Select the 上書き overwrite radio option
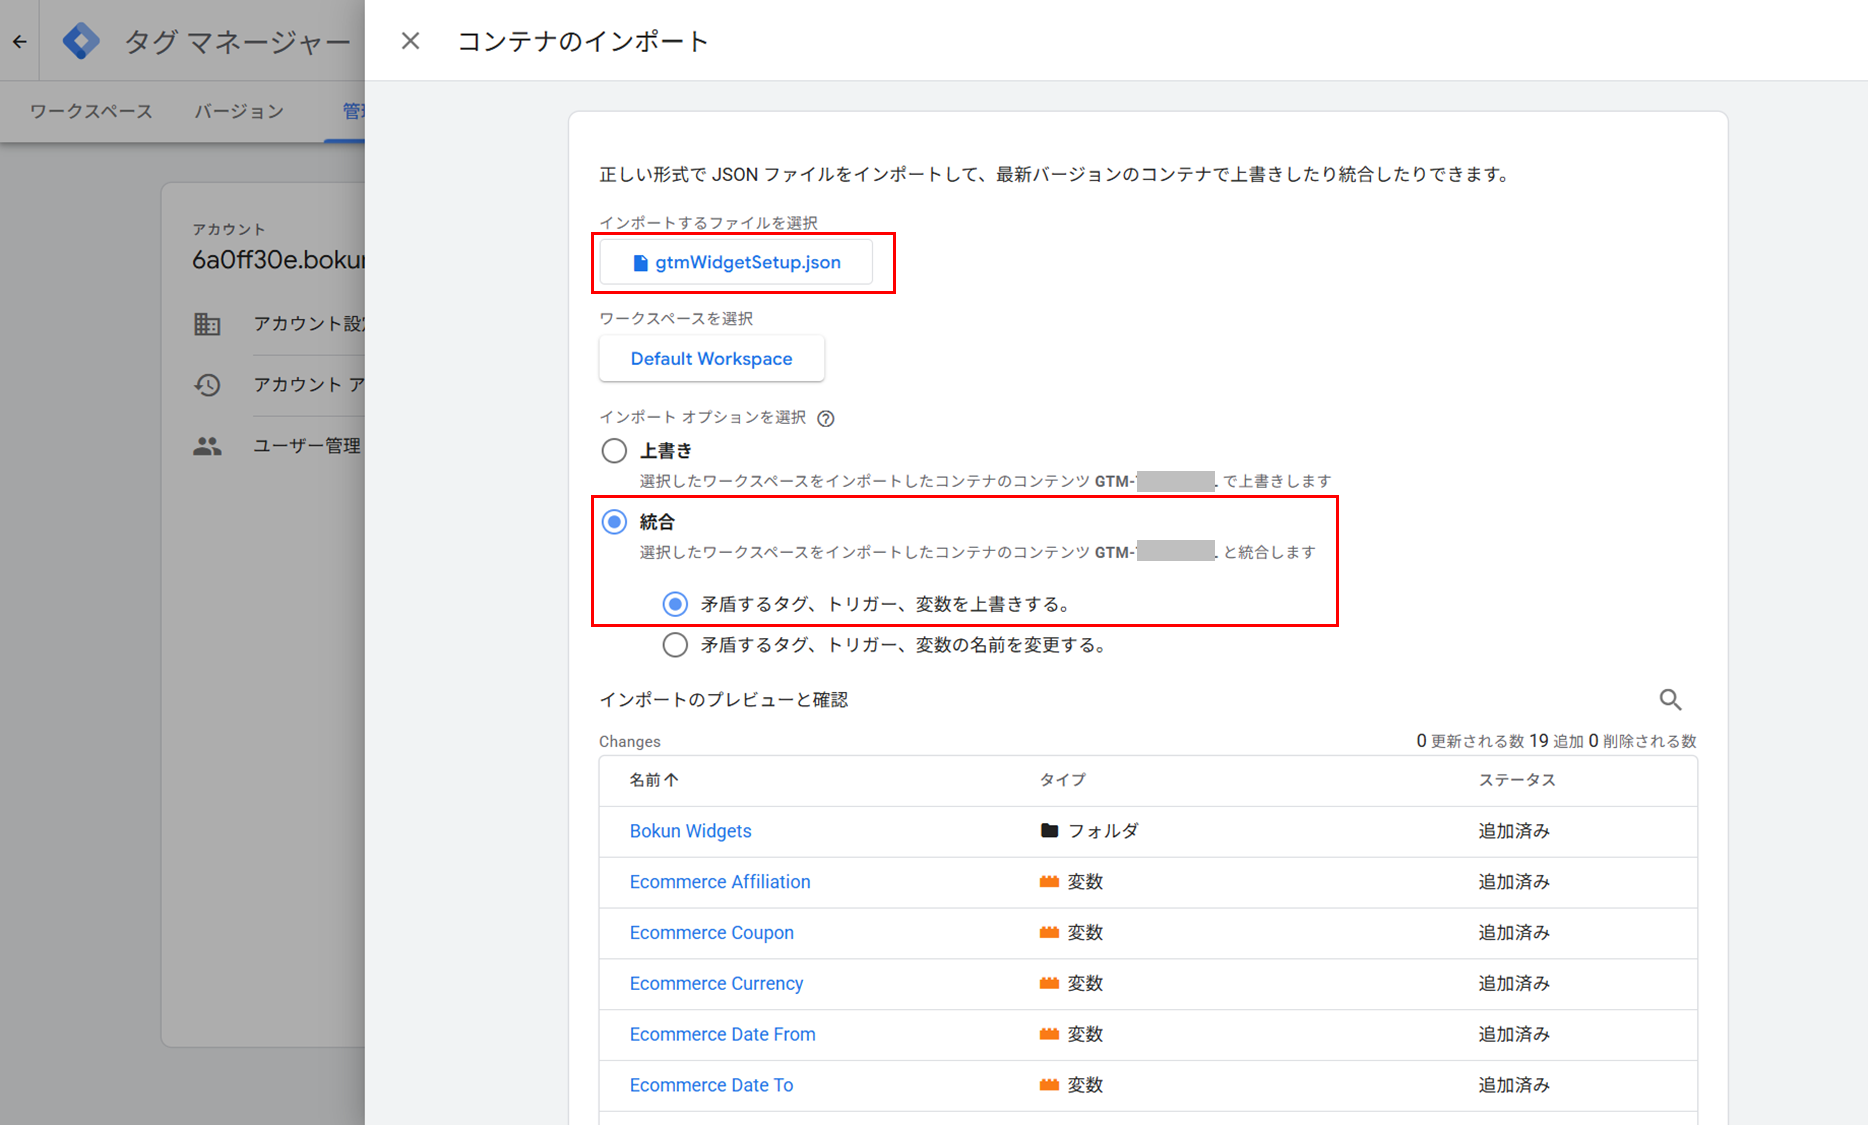Image resolution: width=1868 pixels, height=1125 pixels. tap(614, 451)
